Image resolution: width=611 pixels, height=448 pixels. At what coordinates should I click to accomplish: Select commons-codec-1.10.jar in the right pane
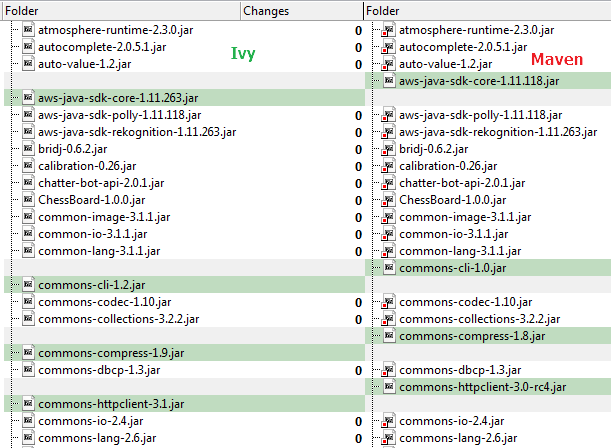[466, 302]
